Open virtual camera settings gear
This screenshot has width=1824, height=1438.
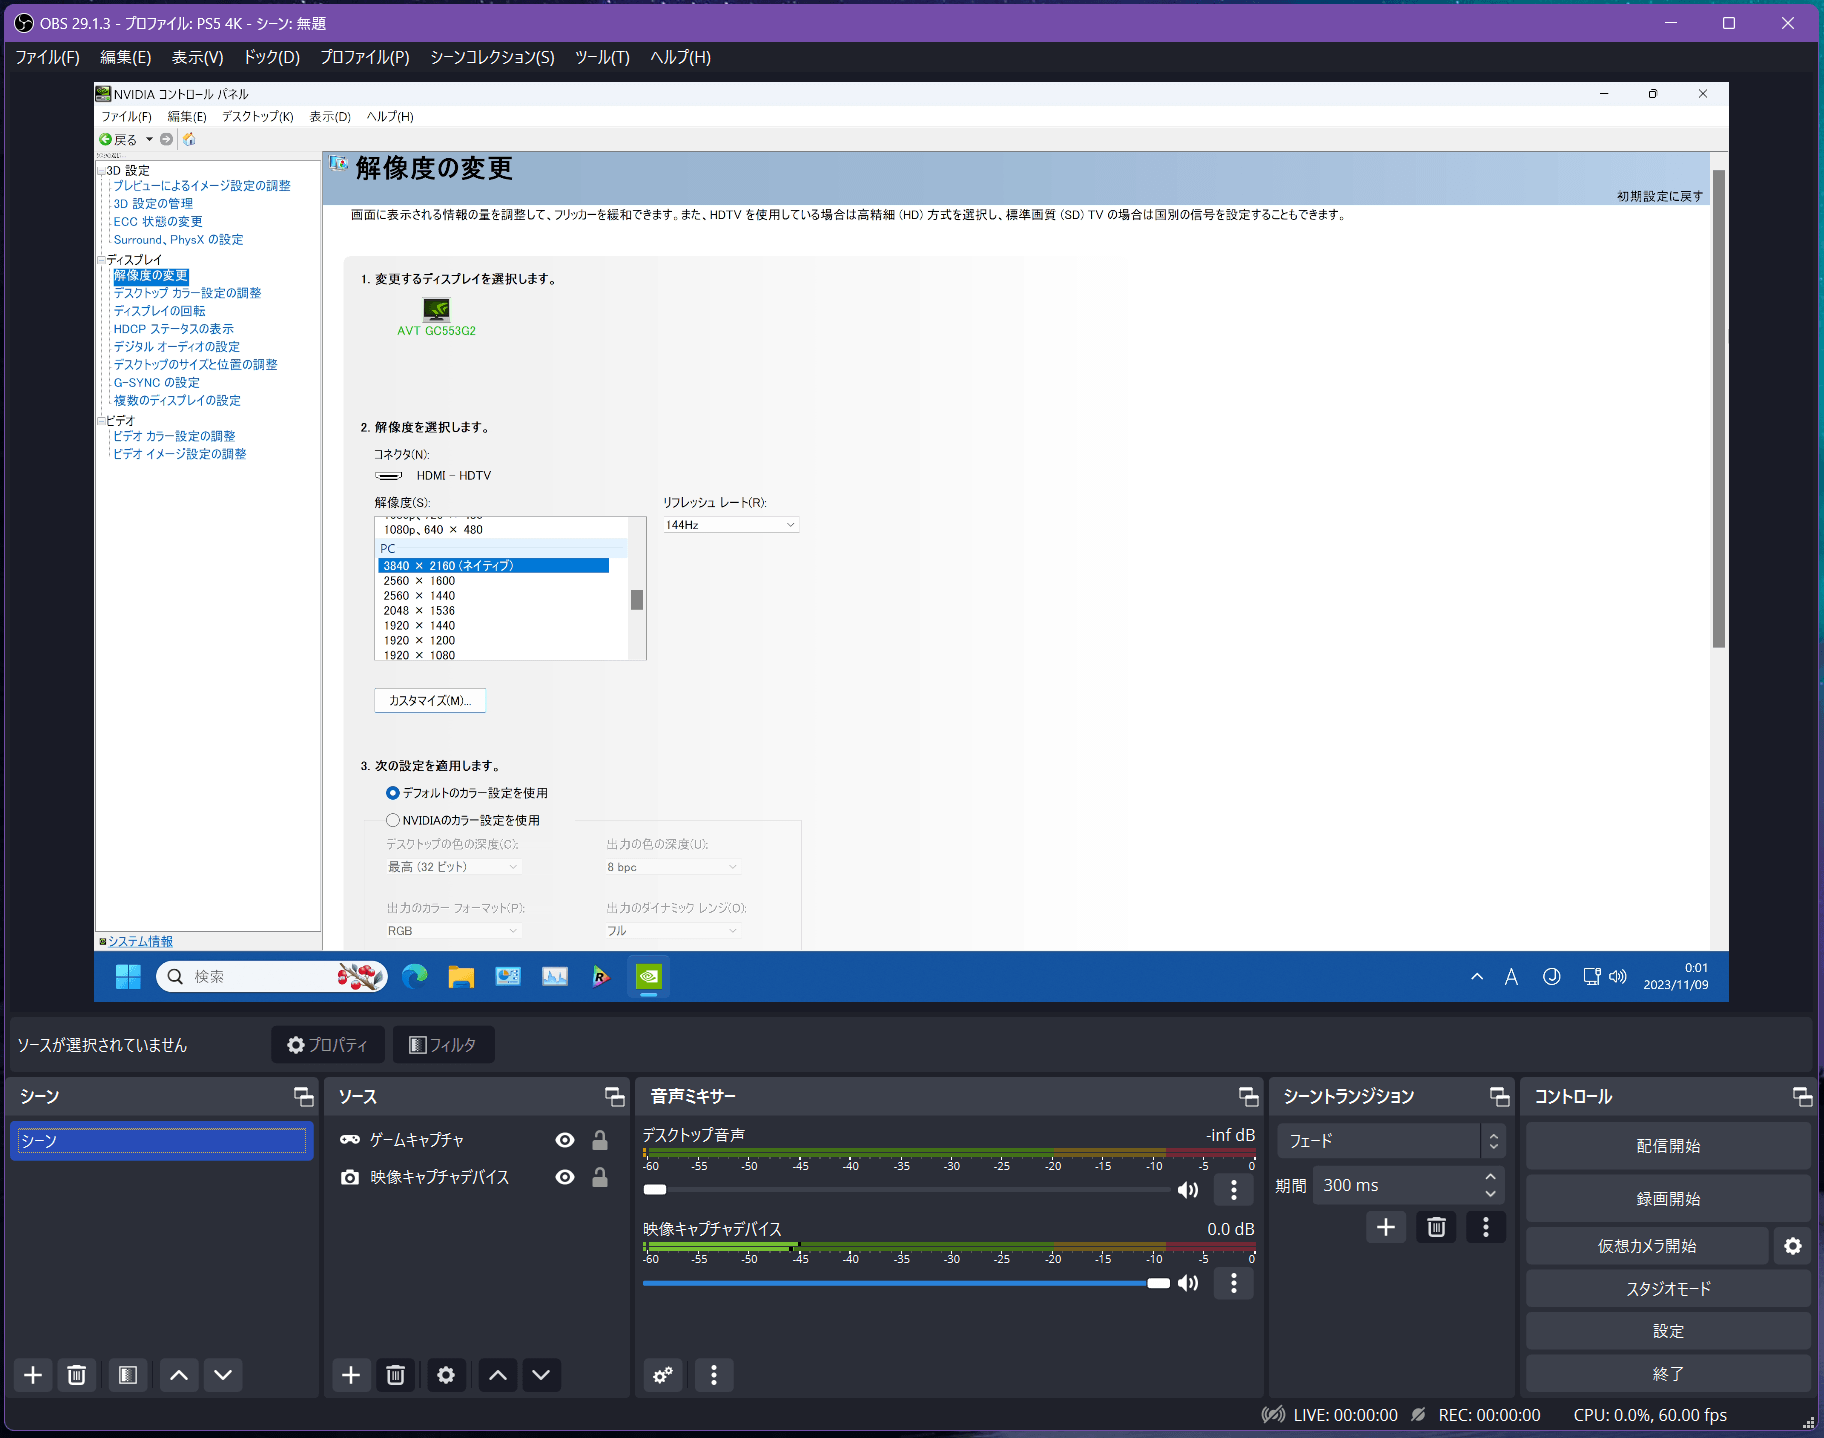click(x=1793, y=1246)
